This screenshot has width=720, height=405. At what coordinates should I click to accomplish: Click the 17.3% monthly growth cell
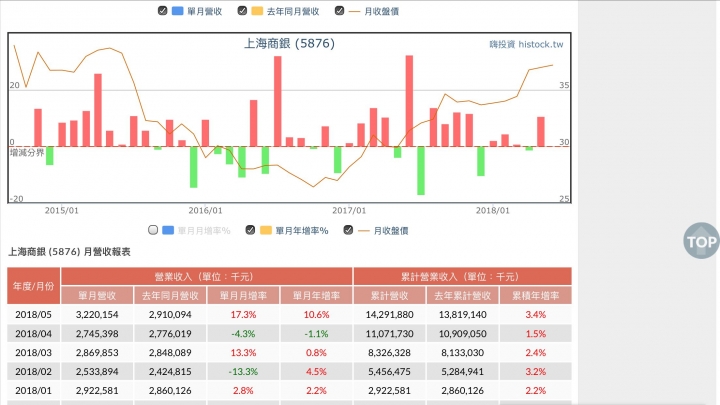(x=243, y=315)
